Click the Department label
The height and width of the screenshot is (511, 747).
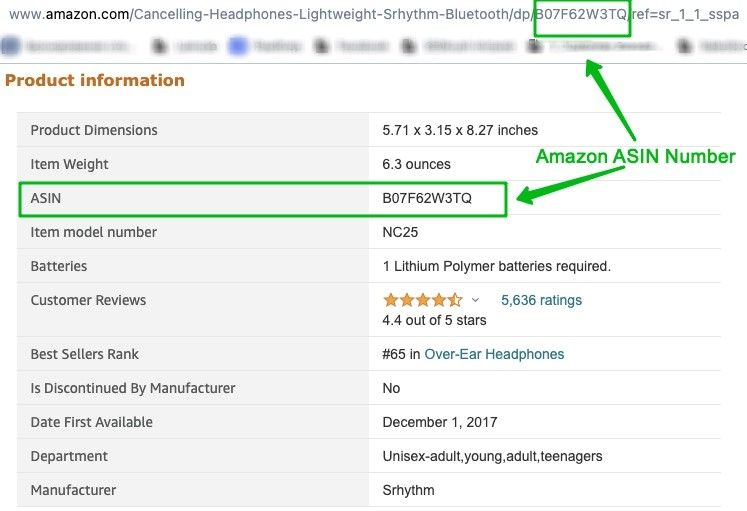[x=69, y=456]
